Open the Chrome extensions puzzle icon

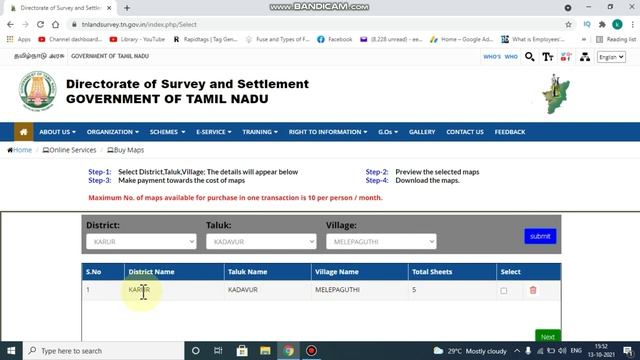coord(602,24)
